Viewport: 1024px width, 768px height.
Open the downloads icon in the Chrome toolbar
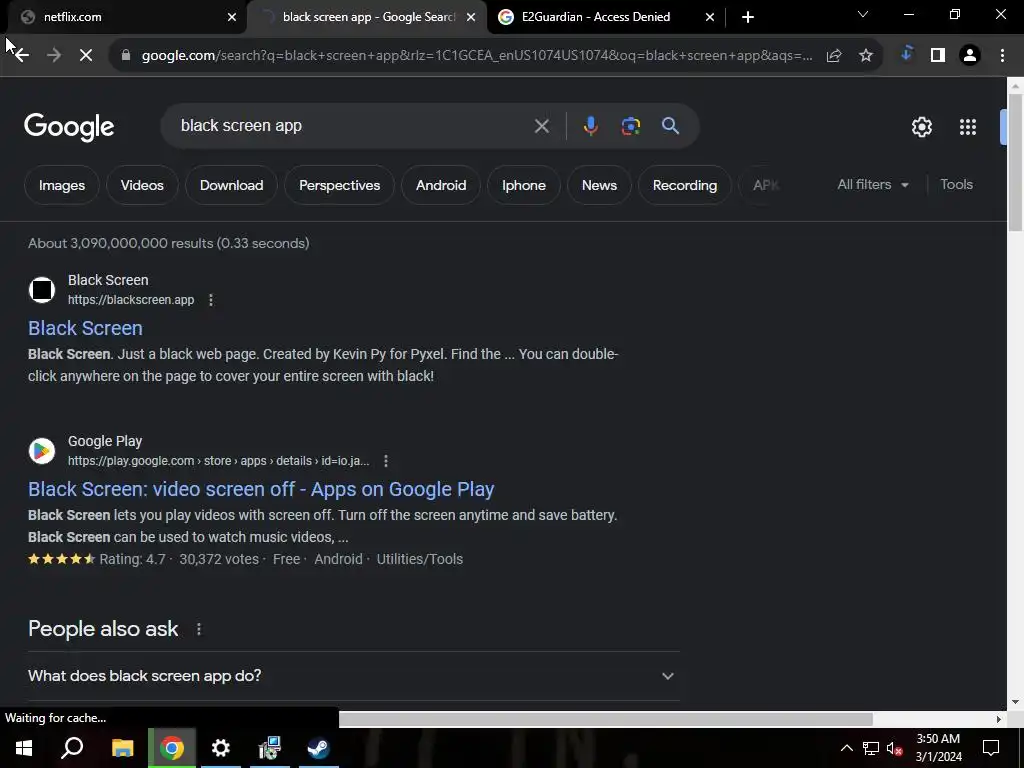point(906,55)
